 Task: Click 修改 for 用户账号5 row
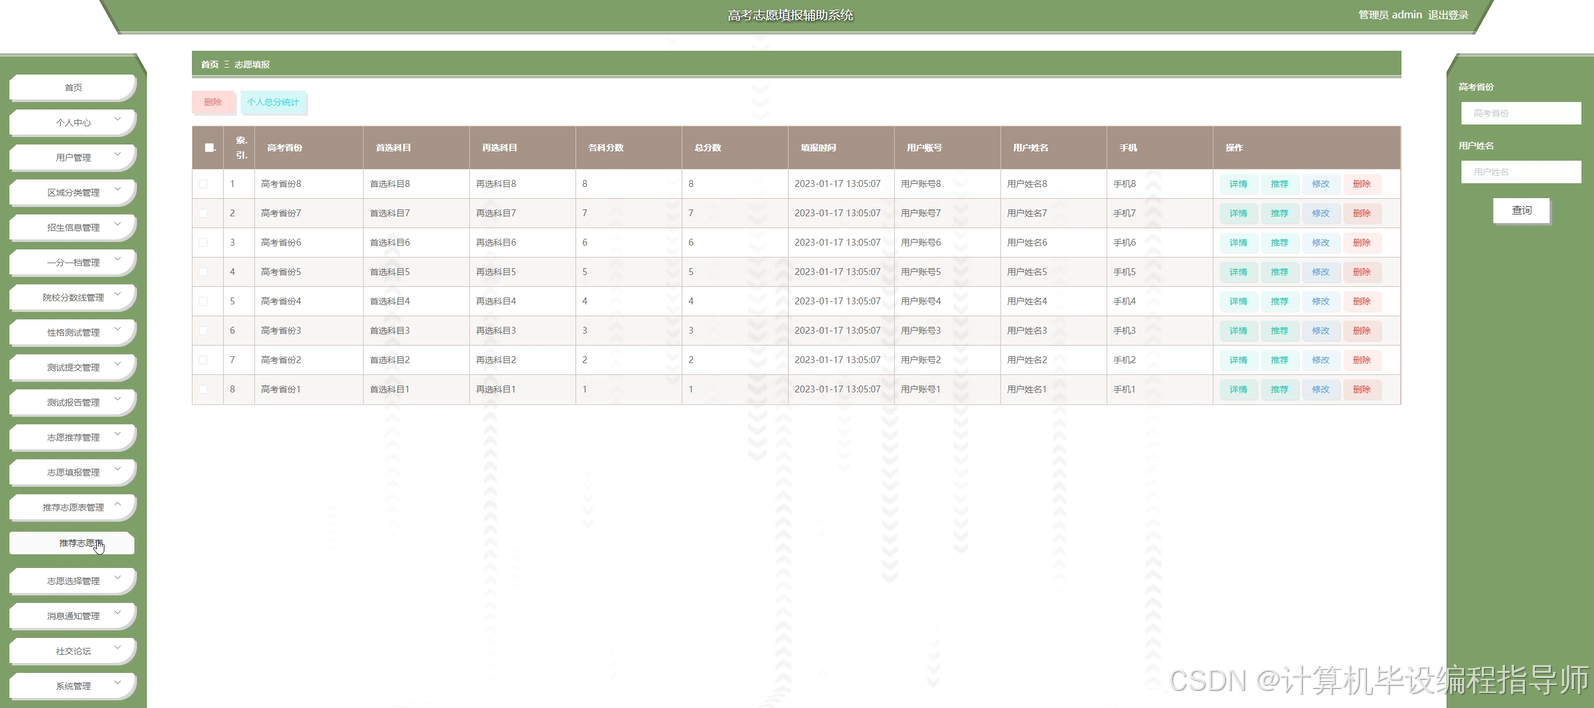1320,272
